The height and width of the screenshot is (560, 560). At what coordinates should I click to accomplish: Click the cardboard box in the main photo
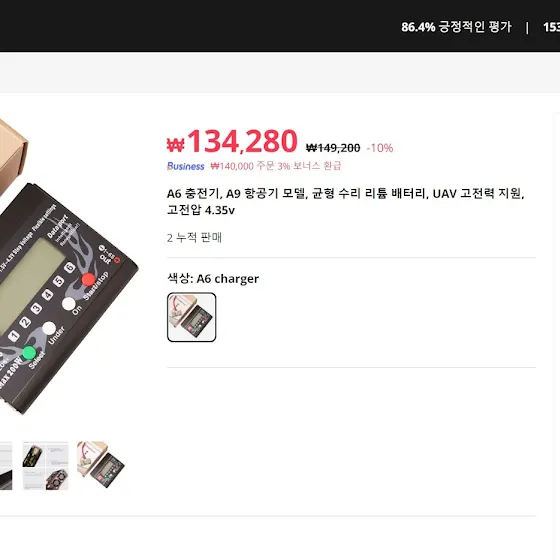(11, 156)
